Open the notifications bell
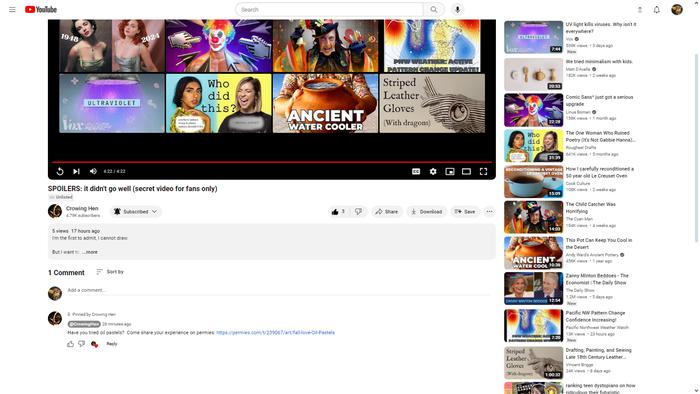Viewport: 700px width, 394px height. pyautogui.click(x=656, y=9)
